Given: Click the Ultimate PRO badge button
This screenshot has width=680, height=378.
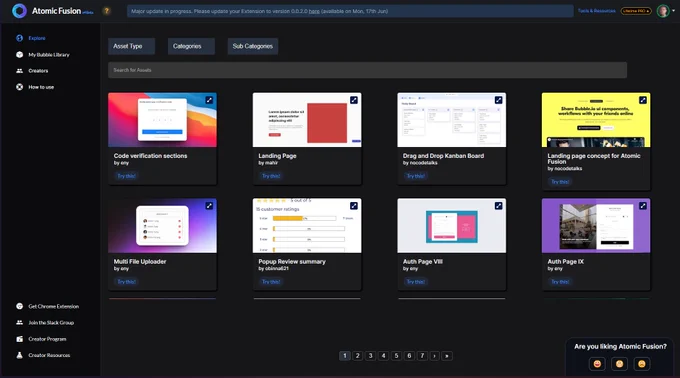Looking at the screenshot, I should [x=636, y=11].
